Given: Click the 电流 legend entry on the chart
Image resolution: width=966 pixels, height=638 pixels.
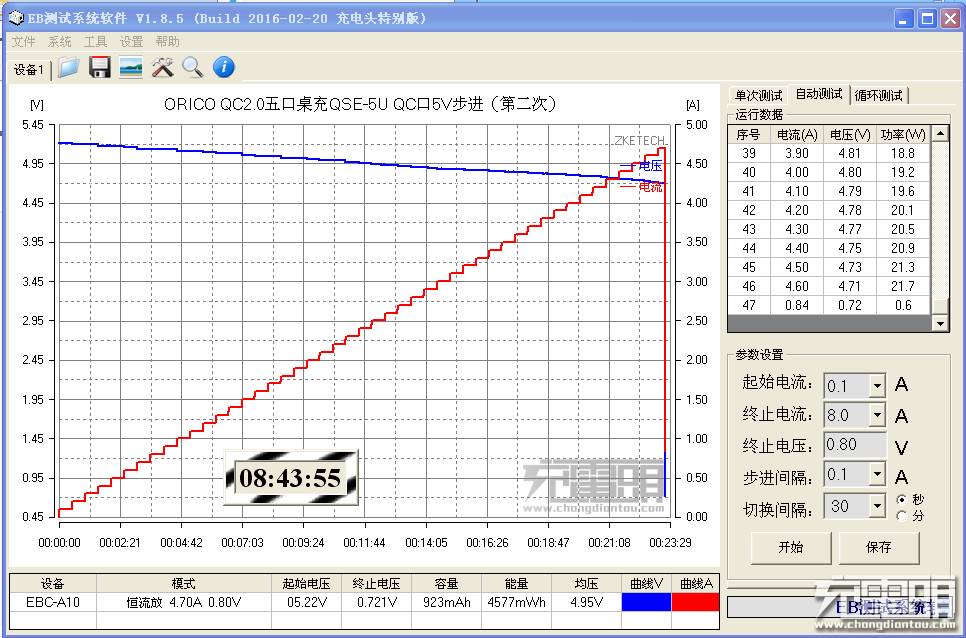Looking at the screenshot, I should (x=643, y=186).
